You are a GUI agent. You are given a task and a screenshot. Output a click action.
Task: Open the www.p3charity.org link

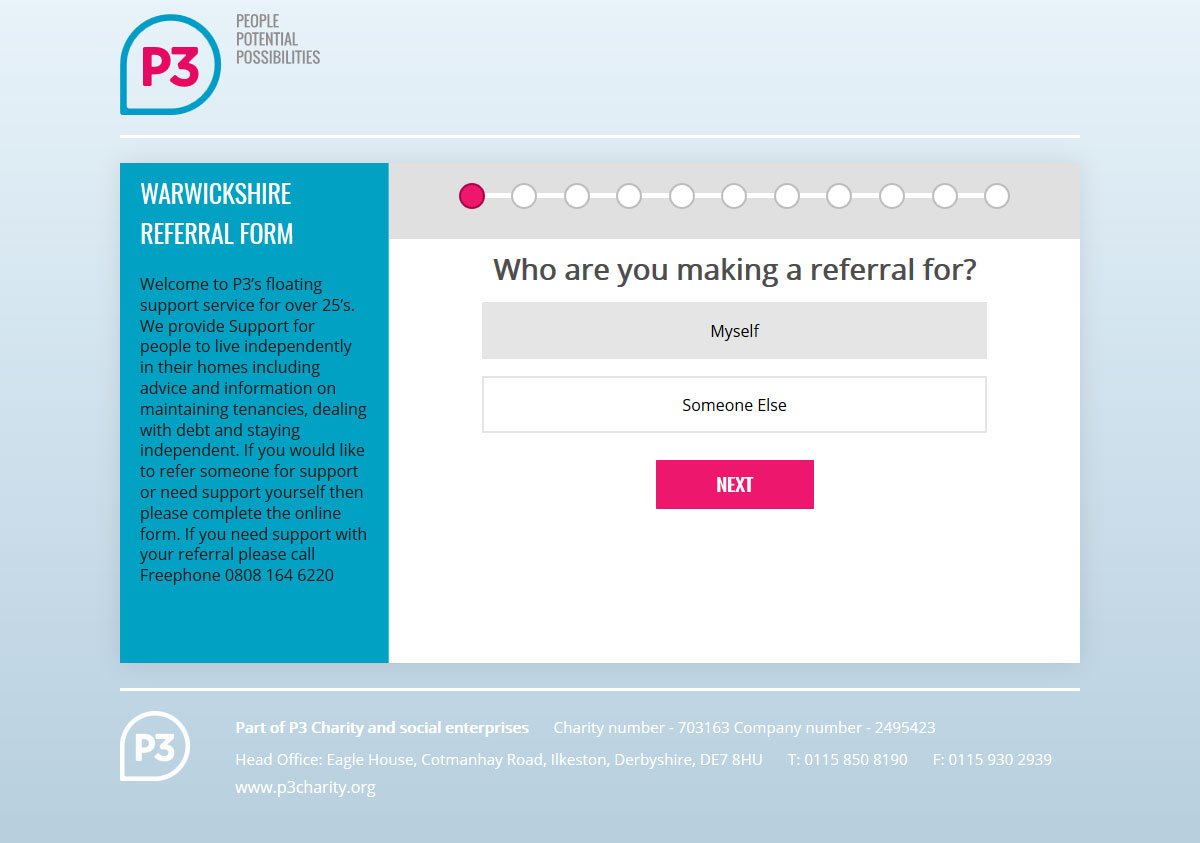click(x=305, y=787)
